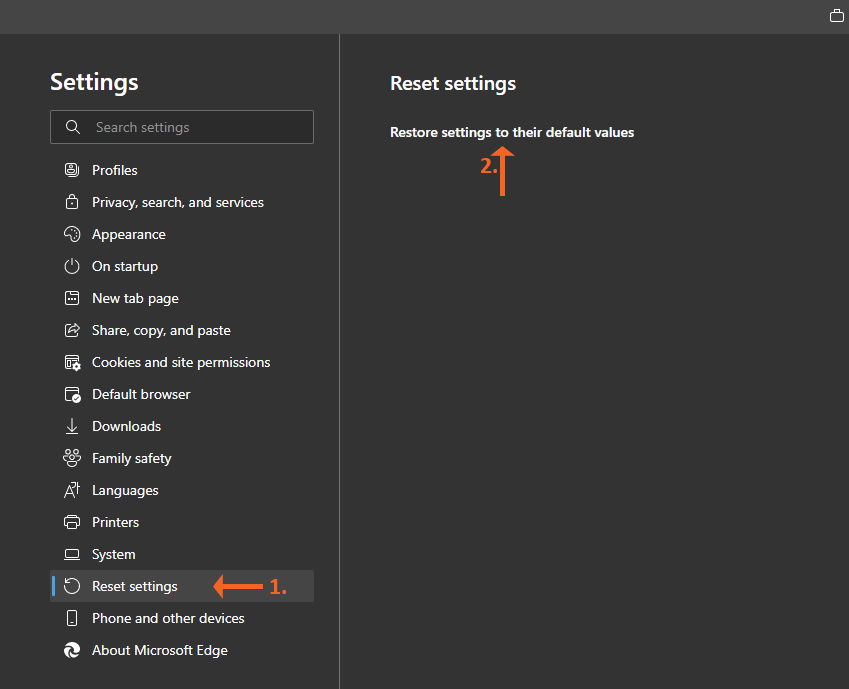Select the Cookies and site permissions icon
Image resolution: width=849 pixels, height=689 pixels.
[72, 362]
